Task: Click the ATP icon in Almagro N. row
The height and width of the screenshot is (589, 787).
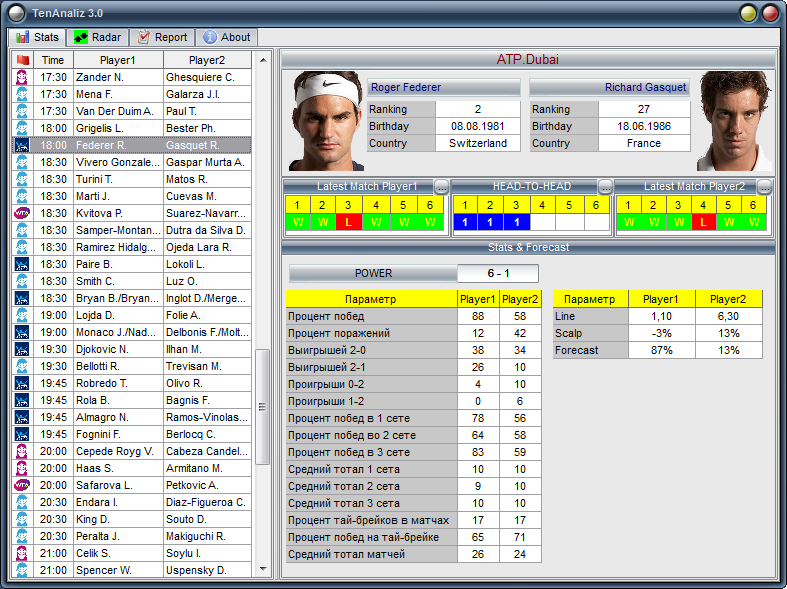Action: [x=22, y=417]
